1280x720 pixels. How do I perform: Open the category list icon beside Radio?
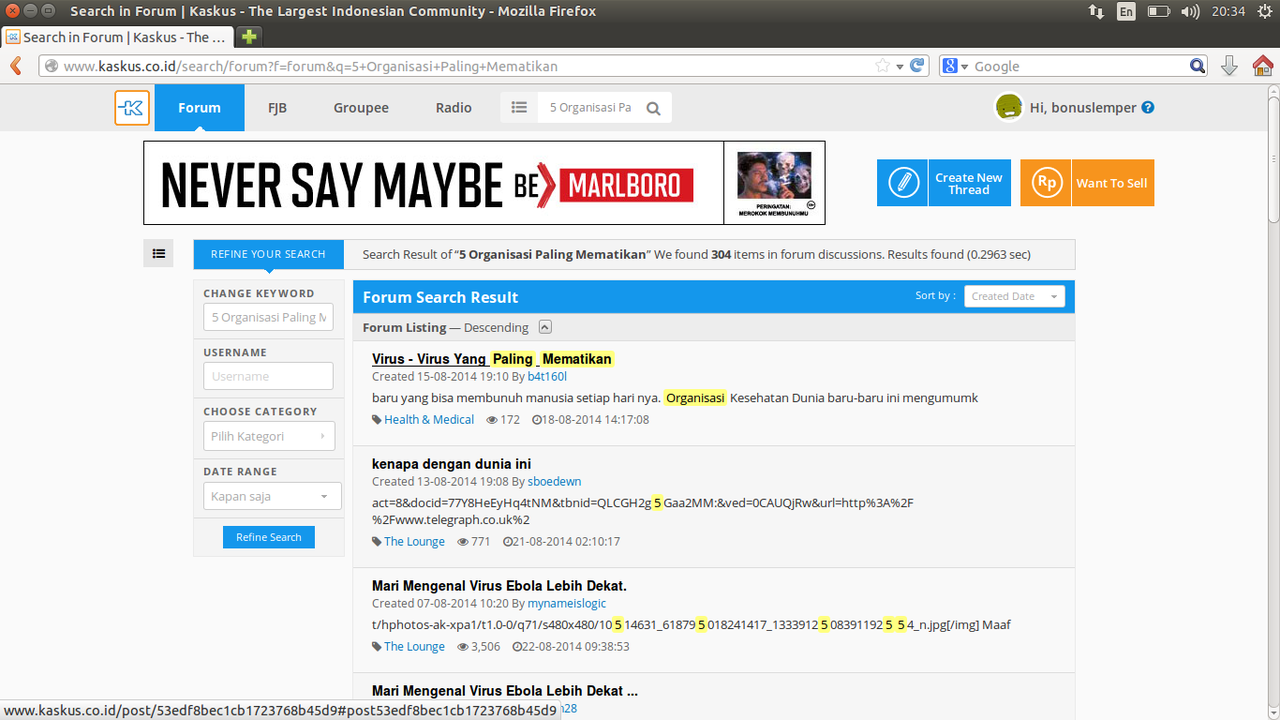pos(519,108)
